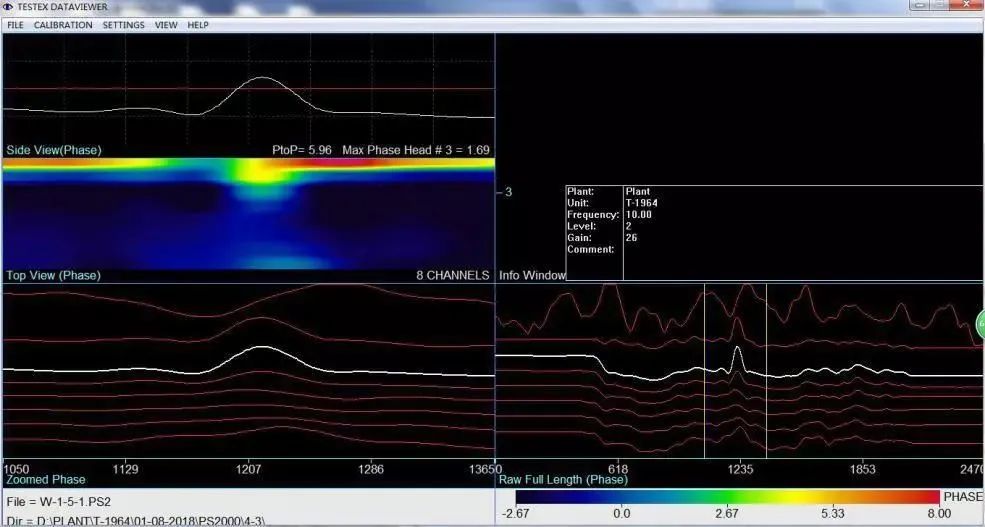The image size is (985, 527).
Task: Click the 1129 axis label in zoomed plot
Action: (x=125, y=469)
